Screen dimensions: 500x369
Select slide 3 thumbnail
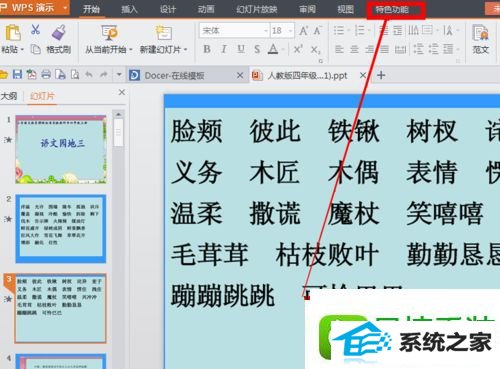(x=60, y=308)
